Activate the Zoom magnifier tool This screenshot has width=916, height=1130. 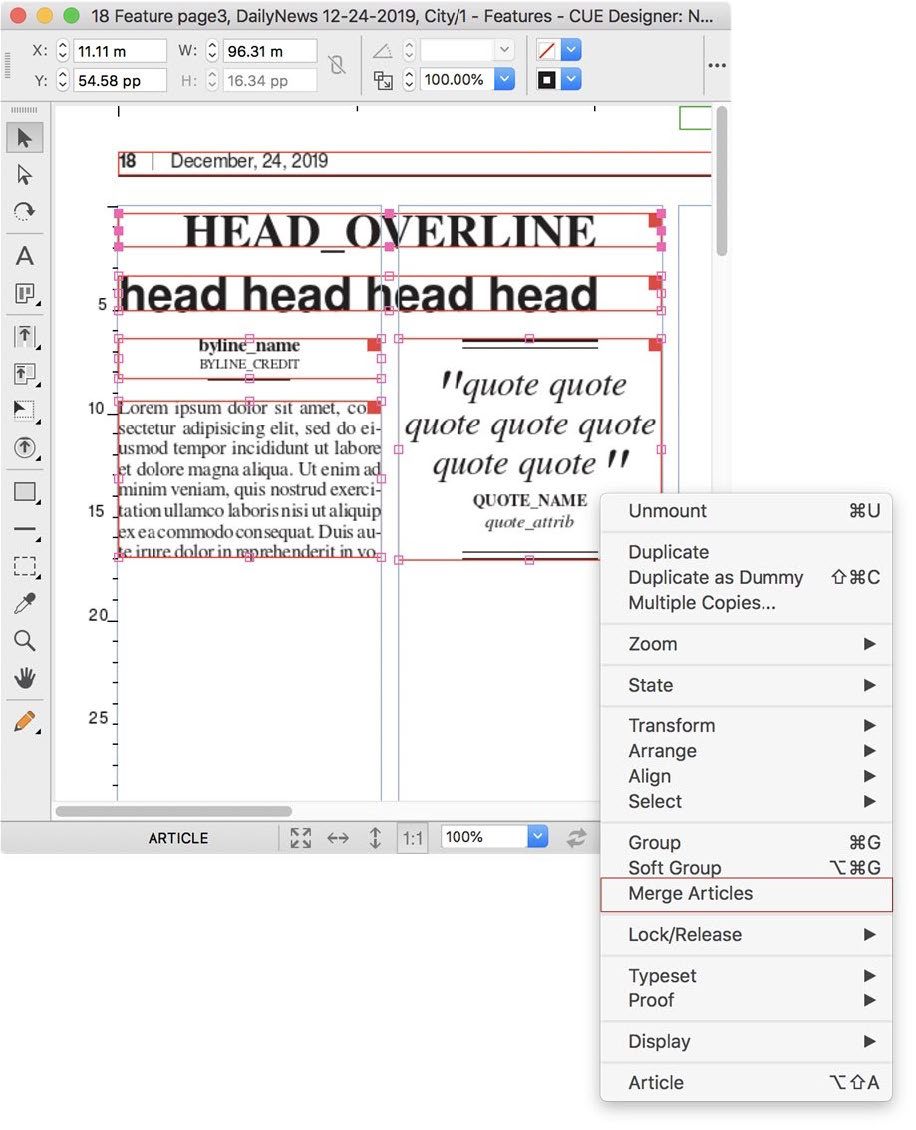pos(25,641)
